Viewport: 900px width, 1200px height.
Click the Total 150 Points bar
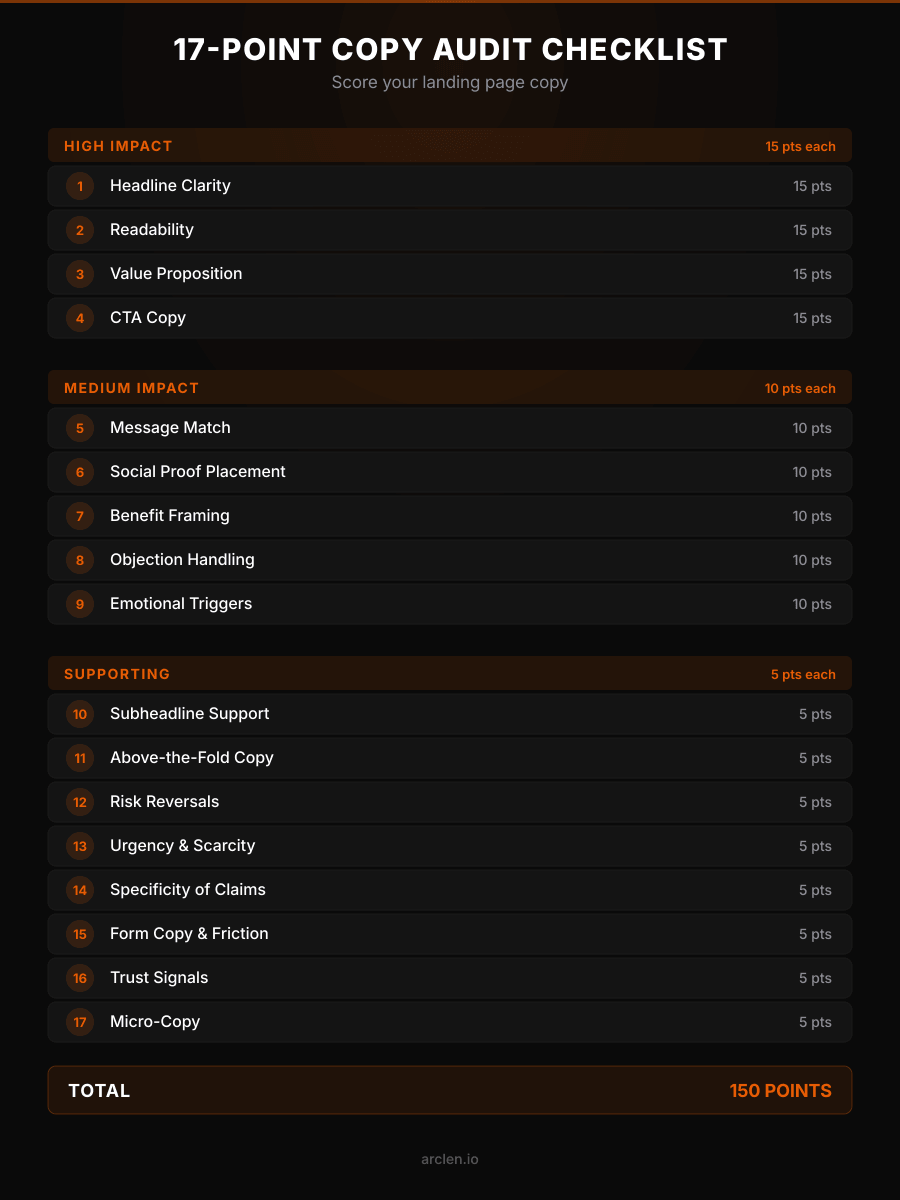click(x=450, y=1090)
